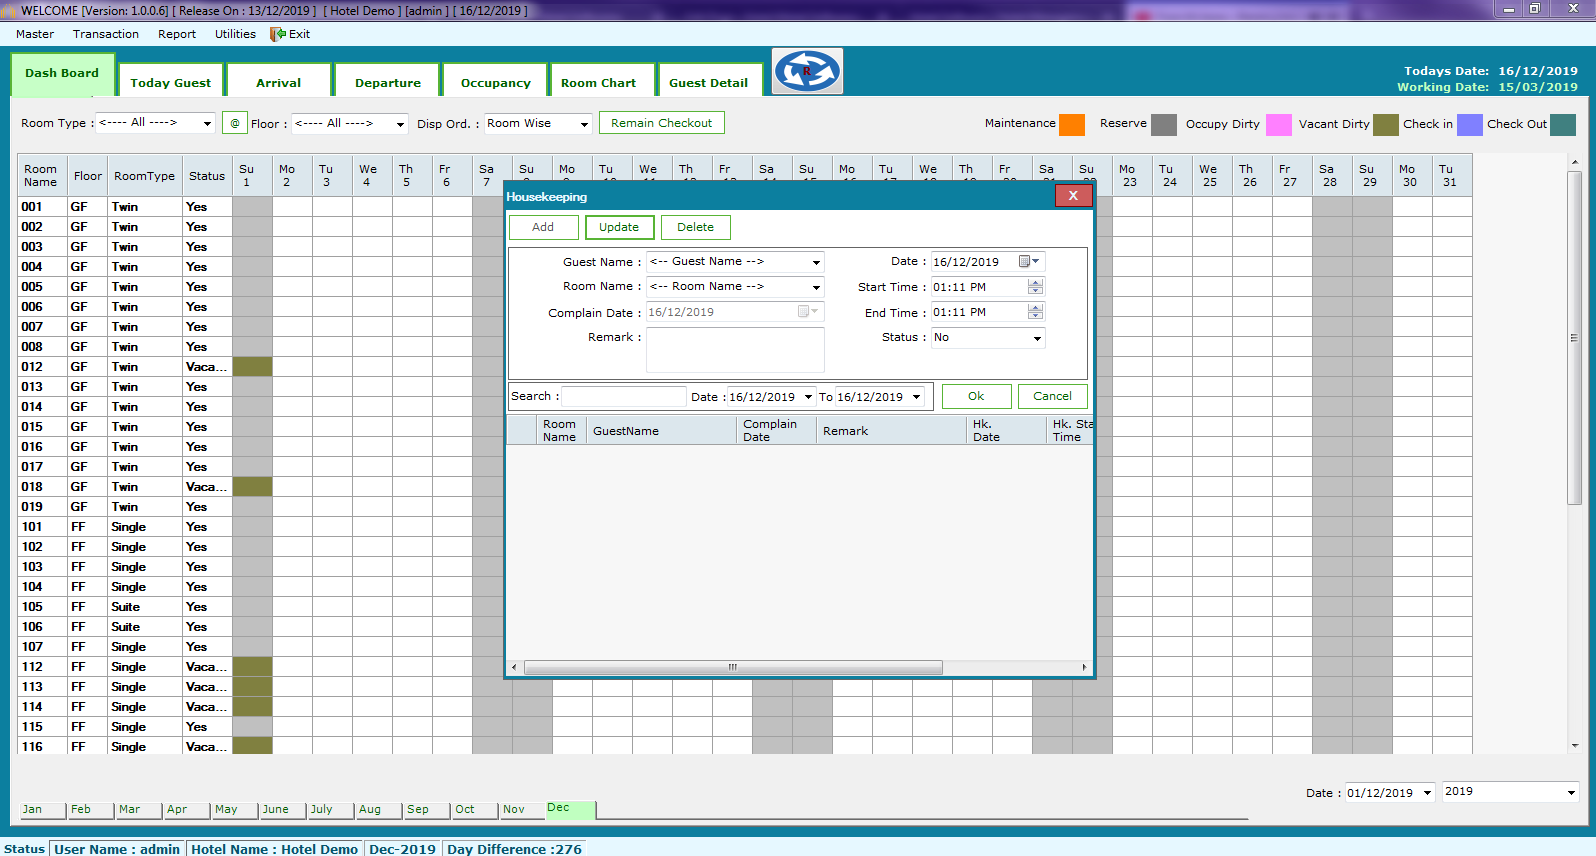Select the Nov month tab at bottom
1596x856 pixels.
coord(514,809)
